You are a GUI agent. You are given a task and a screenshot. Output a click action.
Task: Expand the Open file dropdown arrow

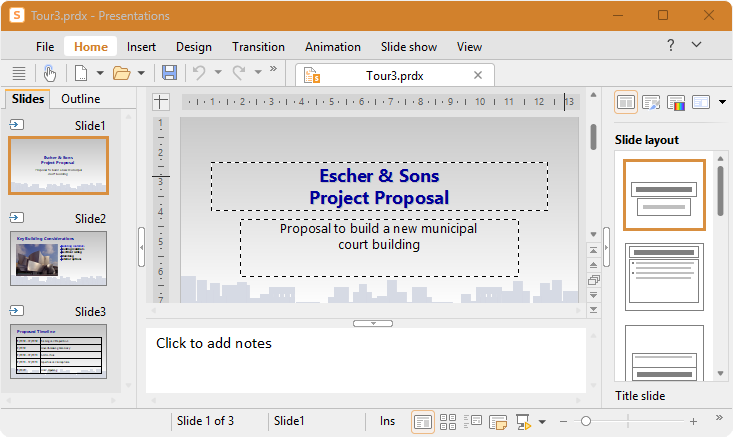141,73
